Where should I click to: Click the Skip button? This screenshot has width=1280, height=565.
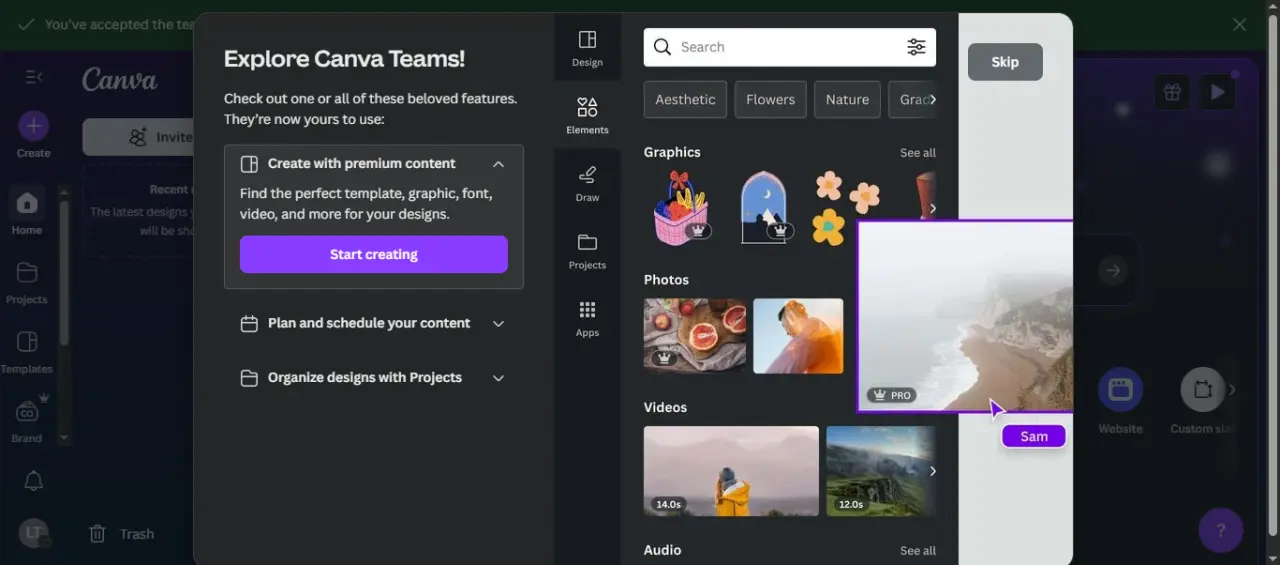pos(1005,62)
